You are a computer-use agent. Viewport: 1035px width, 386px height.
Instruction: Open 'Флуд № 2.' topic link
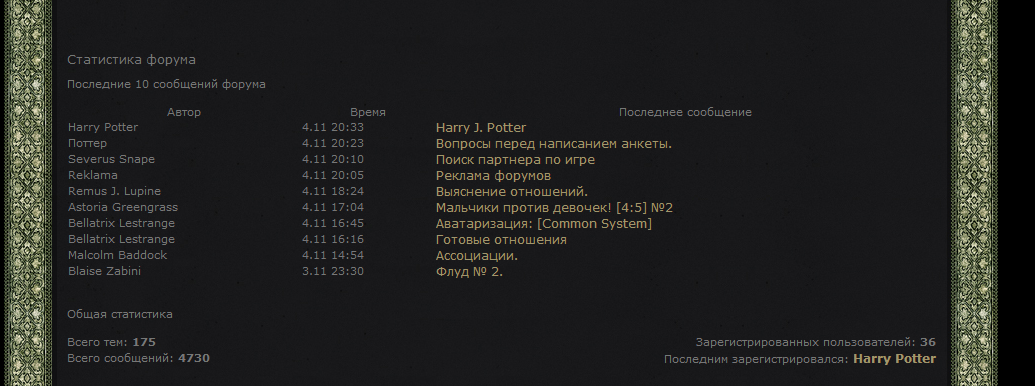click(469, 271)
